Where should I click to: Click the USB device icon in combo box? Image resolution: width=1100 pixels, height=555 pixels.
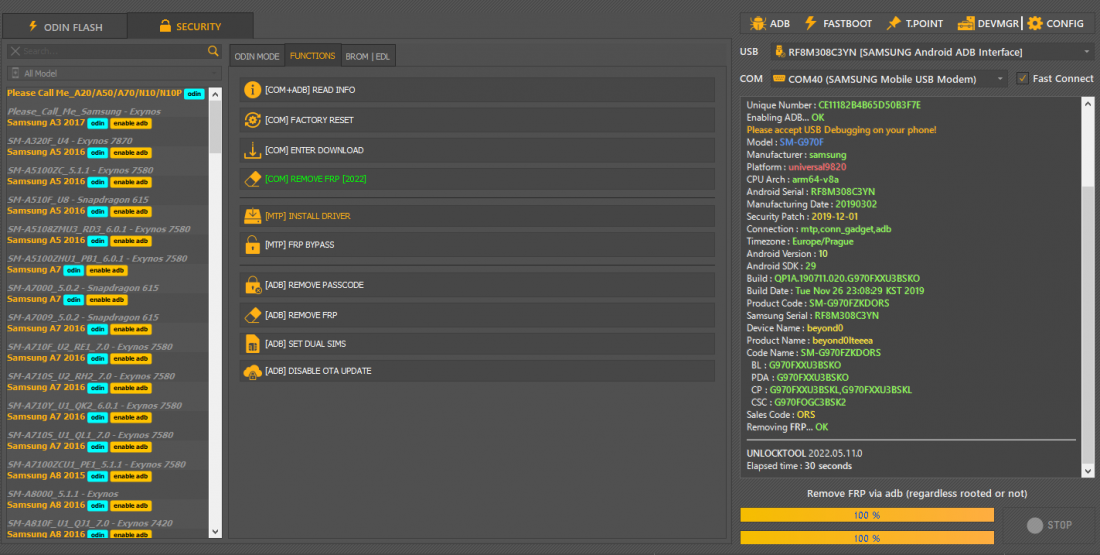coord(779,52)
